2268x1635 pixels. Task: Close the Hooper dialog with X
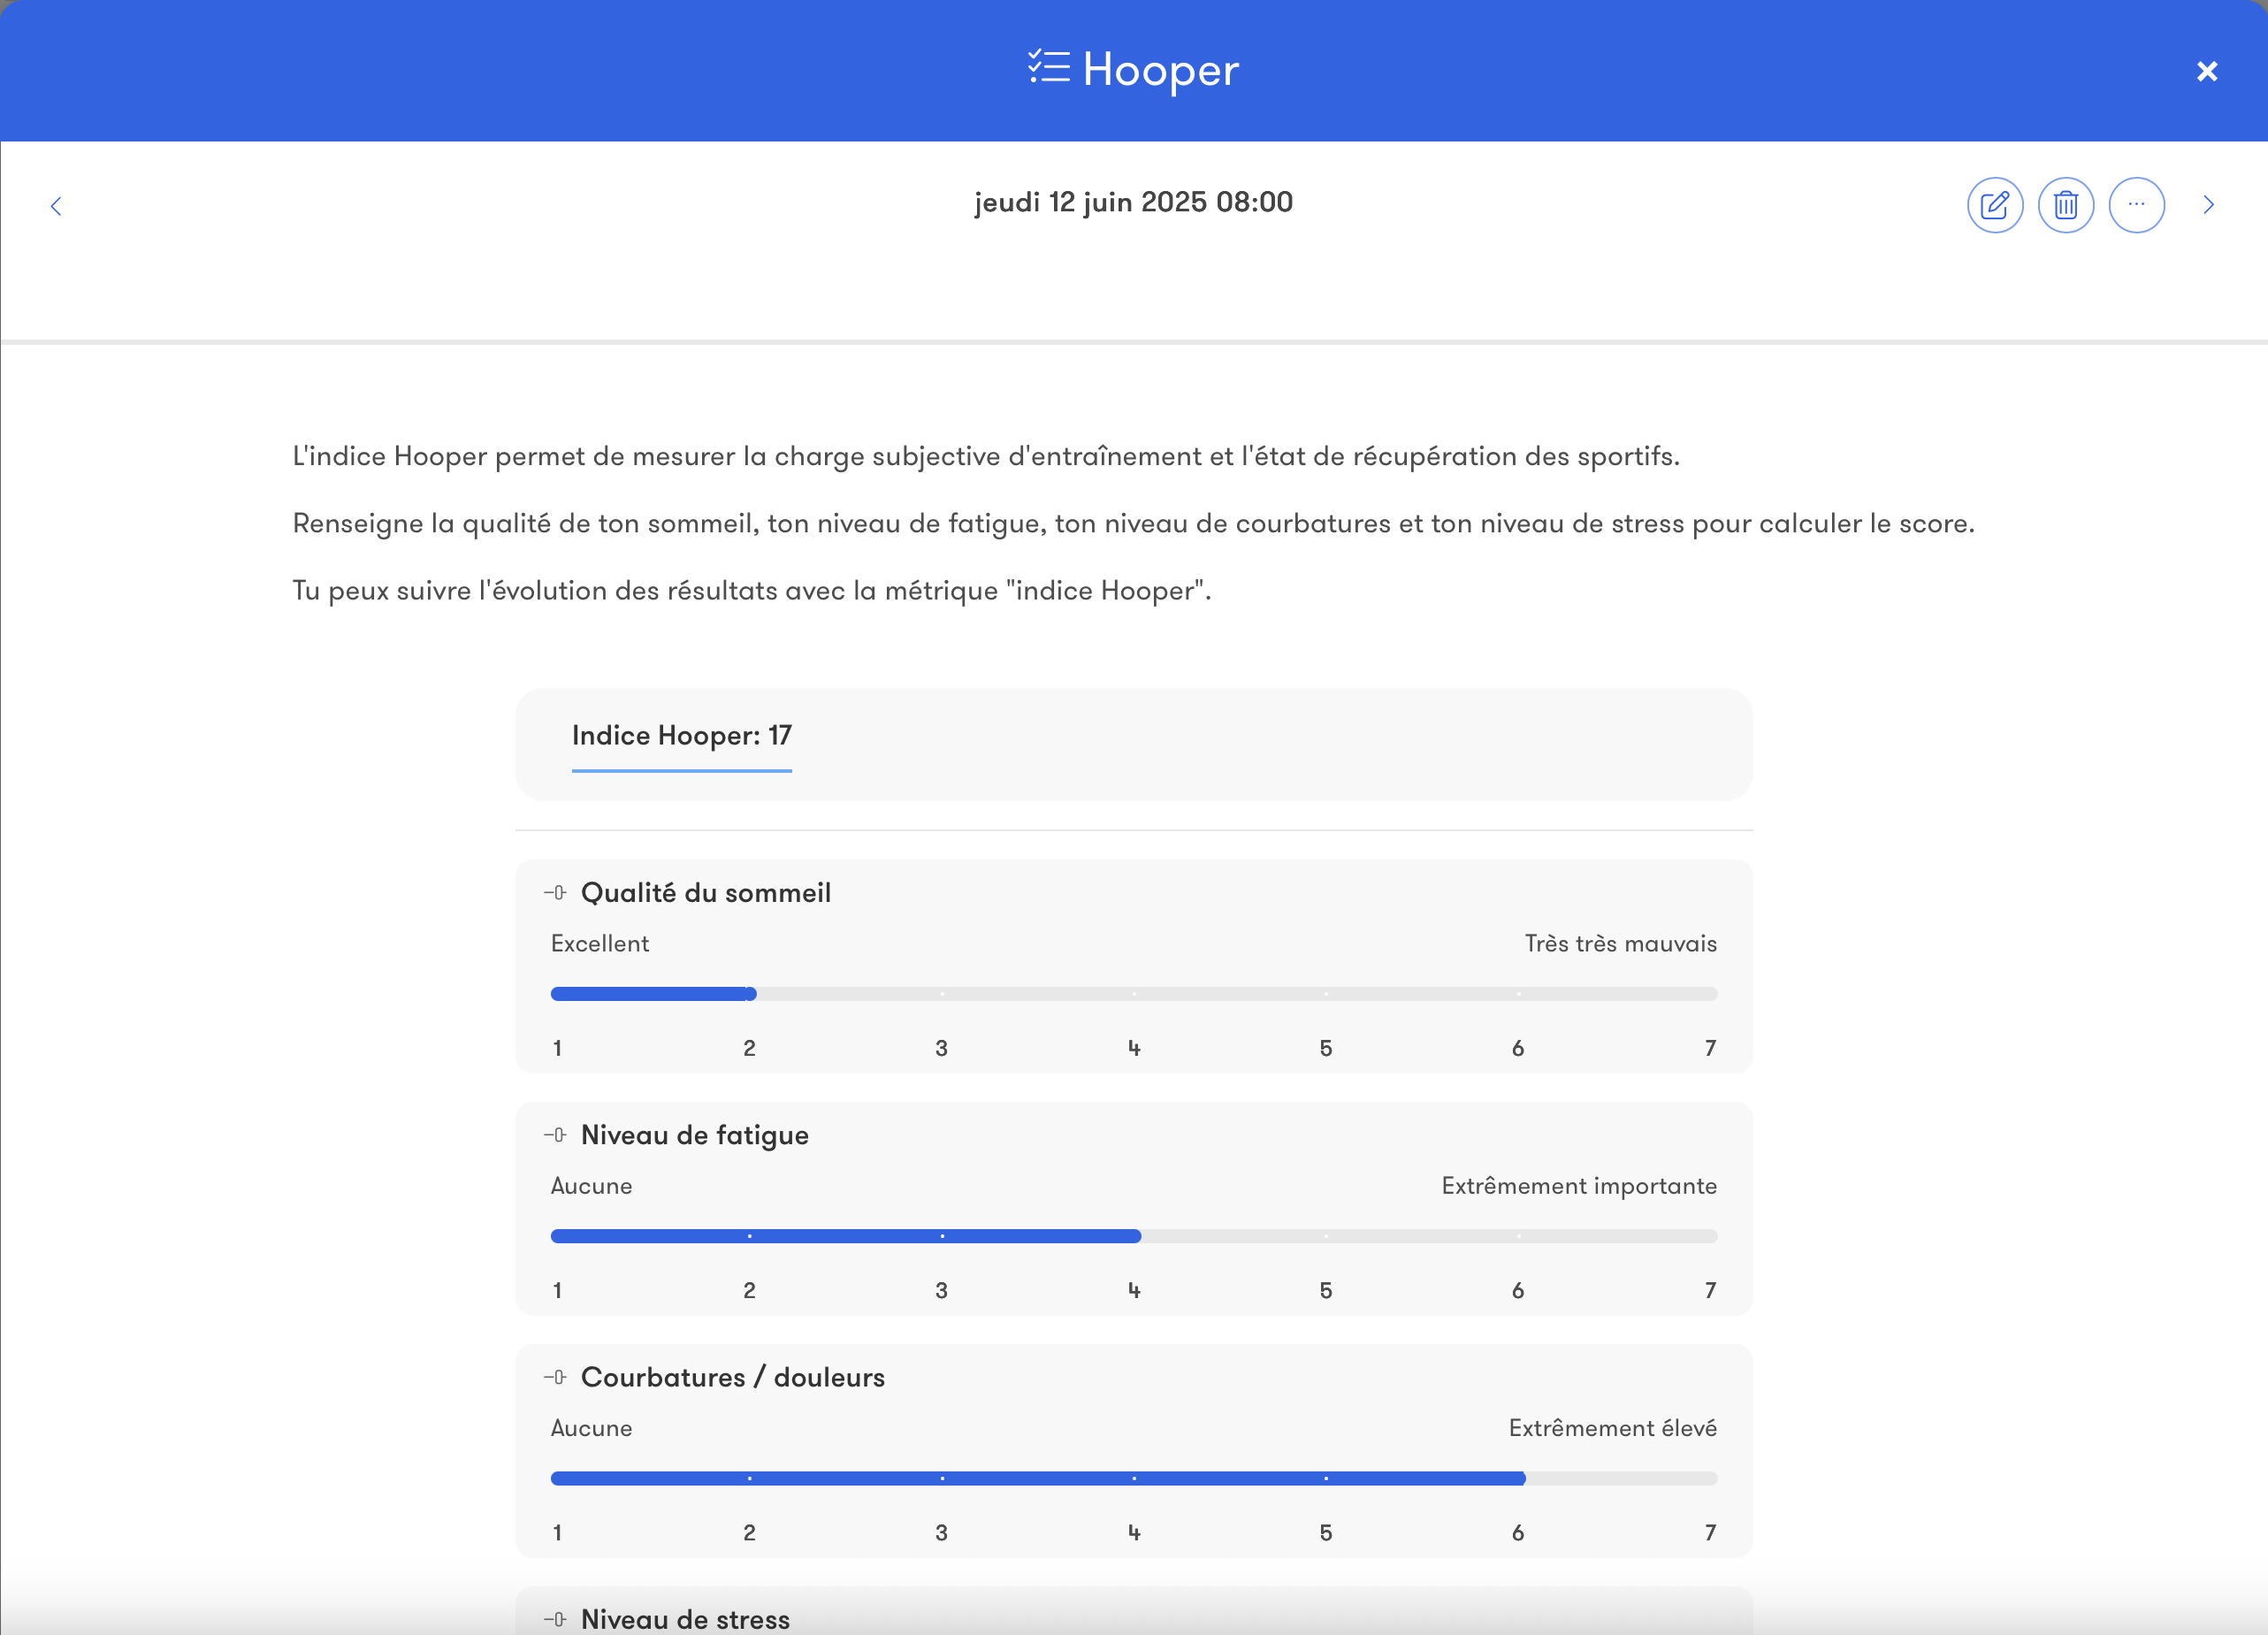coord(2206,71)
